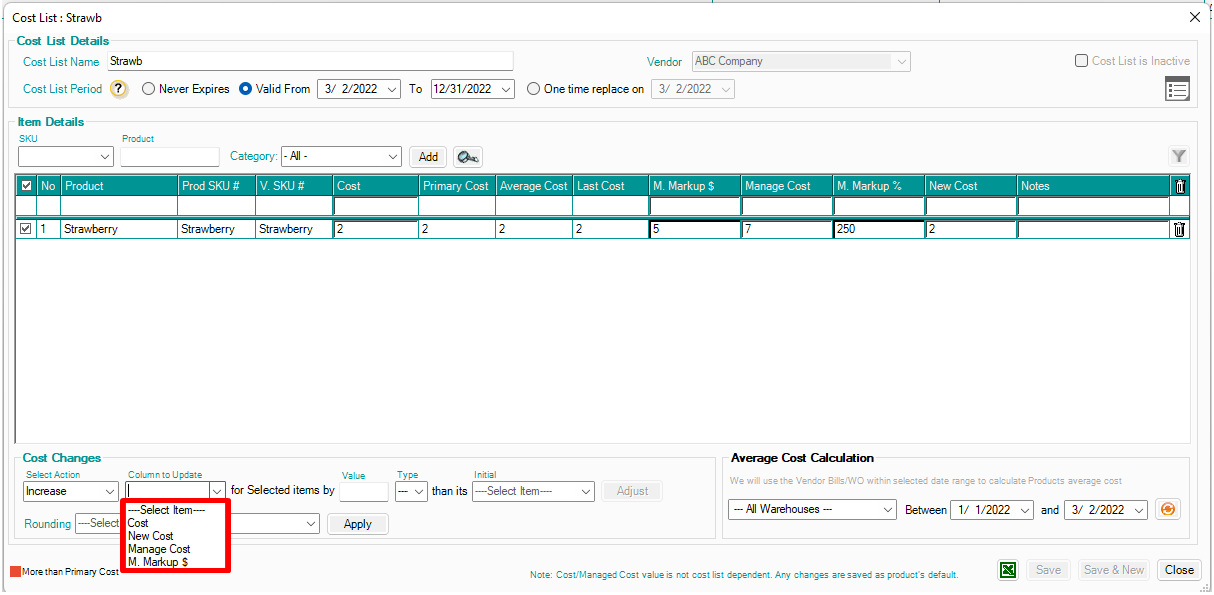Choose New Cost from the dropdown list
The image size is (1214, 595).
click(150, 536)
